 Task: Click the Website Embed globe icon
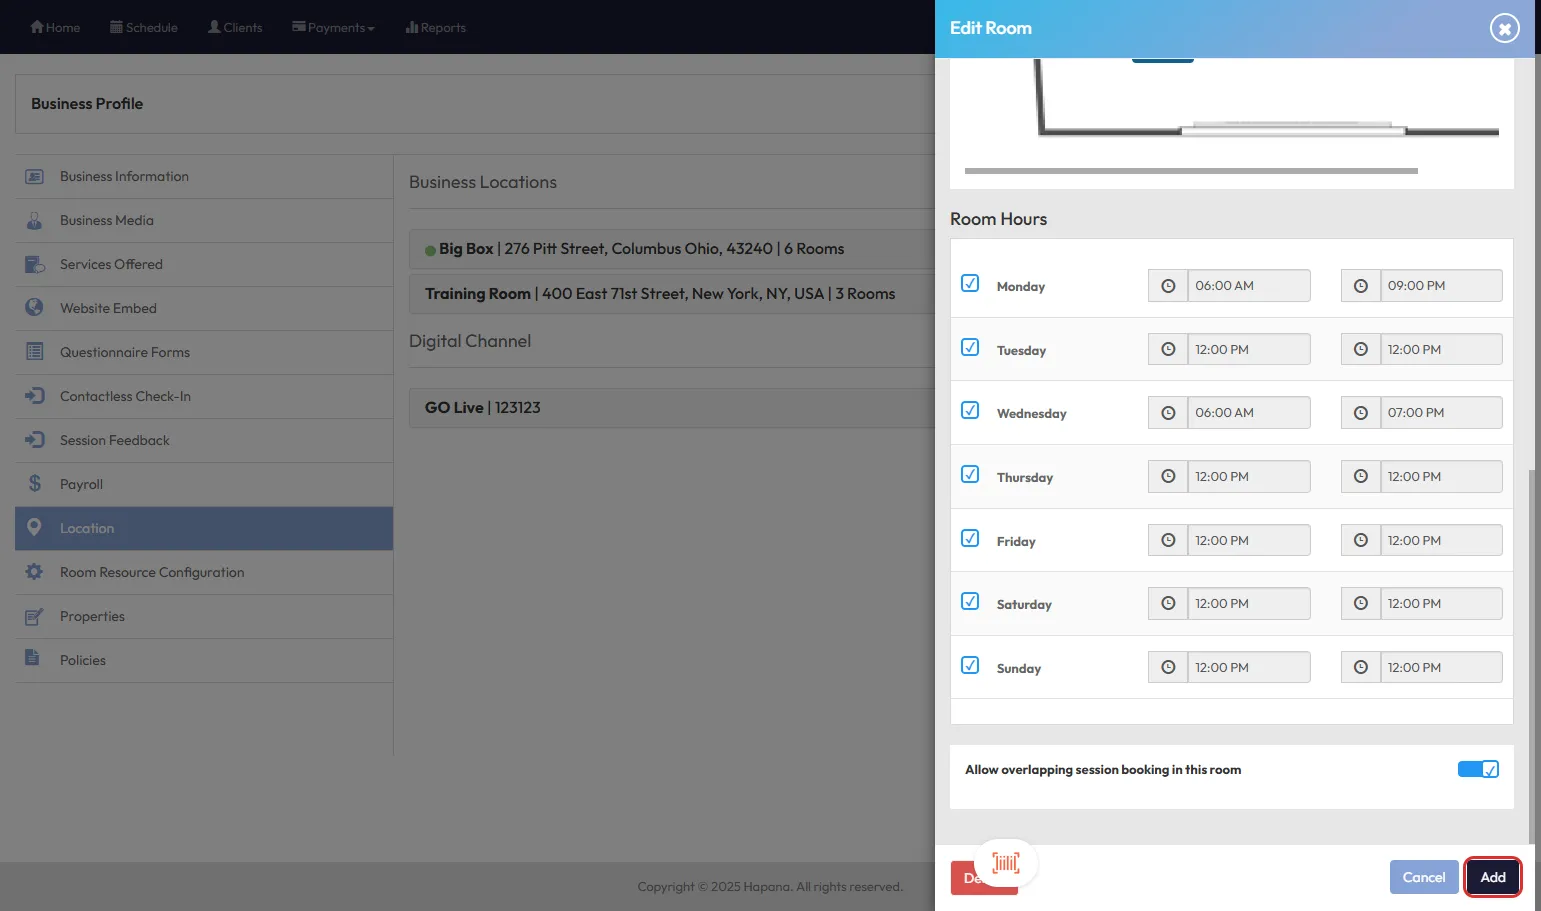pyautogui.click(x=35, y=308)
